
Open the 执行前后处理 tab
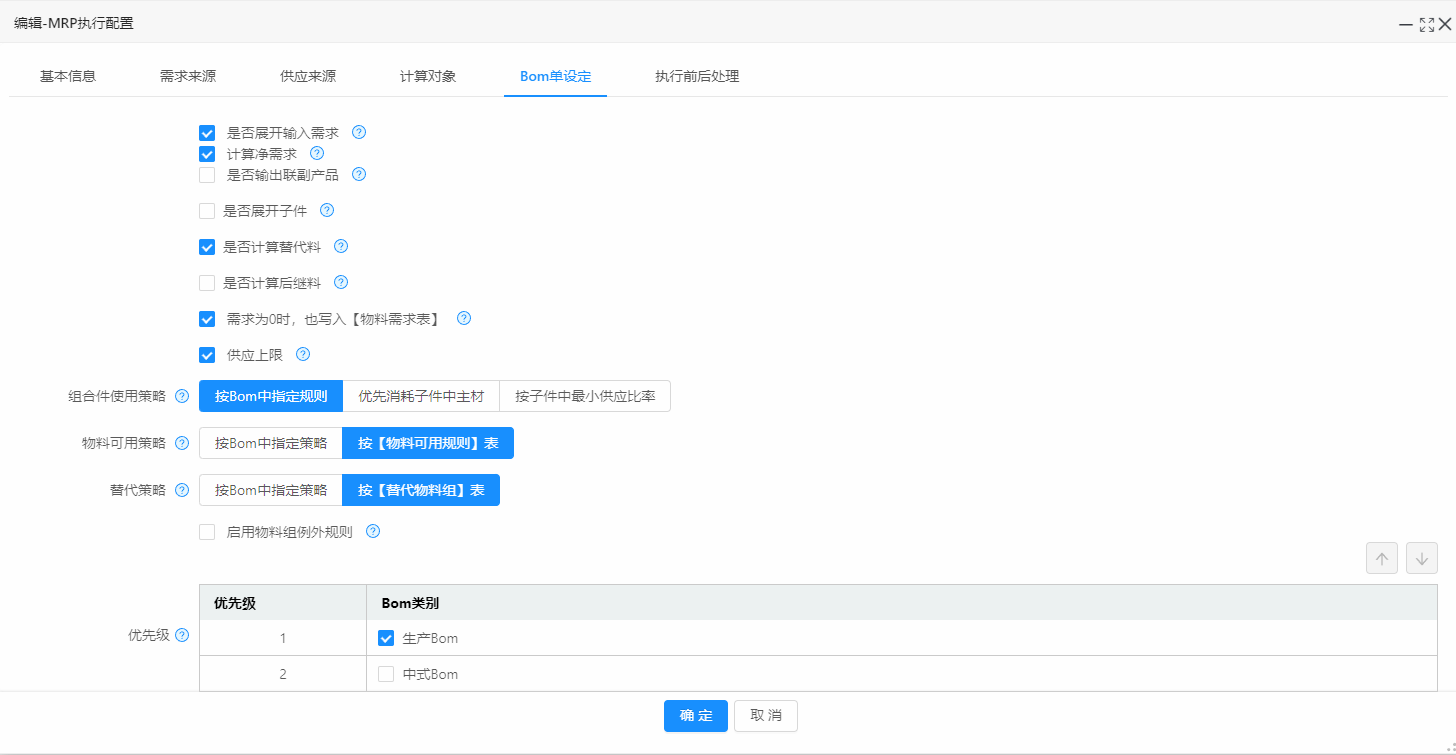click(697, 76)
